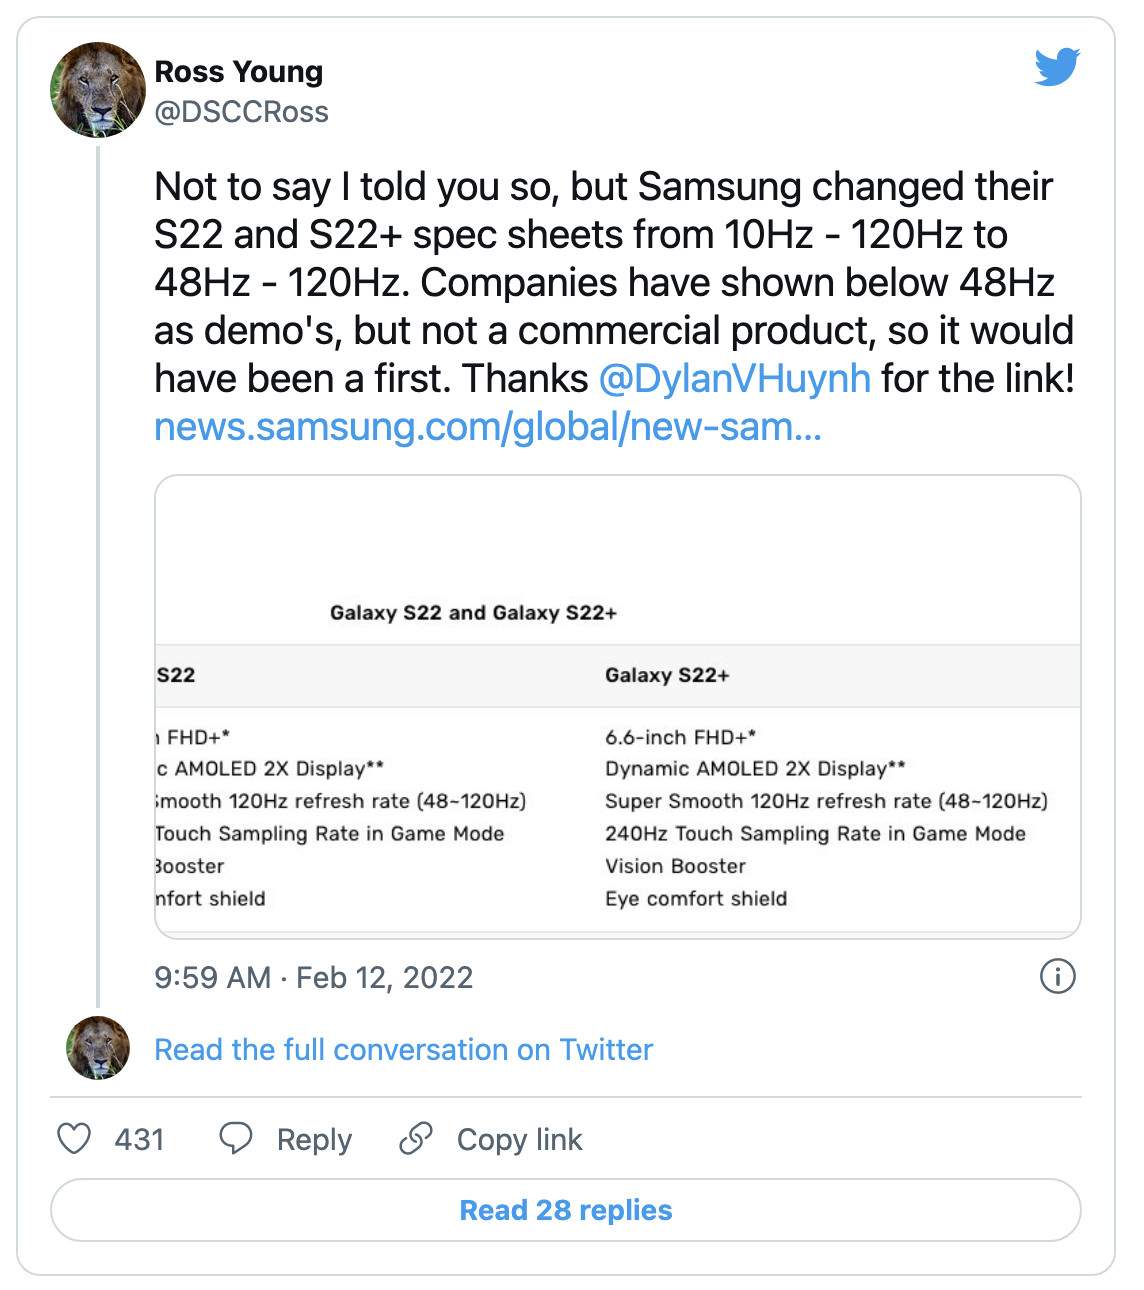Click the Copy link label text
This screenshot has width=1144, height=1290.
tap(519, 1139)
